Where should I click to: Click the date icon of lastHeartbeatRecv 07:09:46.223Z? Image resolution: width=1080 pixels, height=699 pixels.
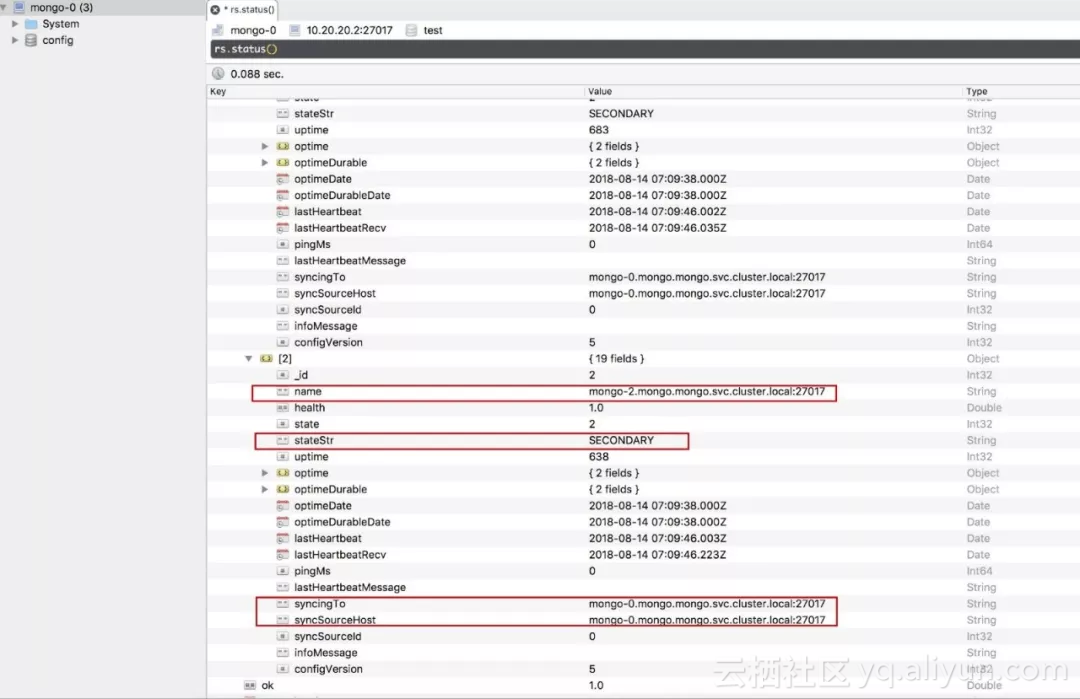click(x=282, y=554)
